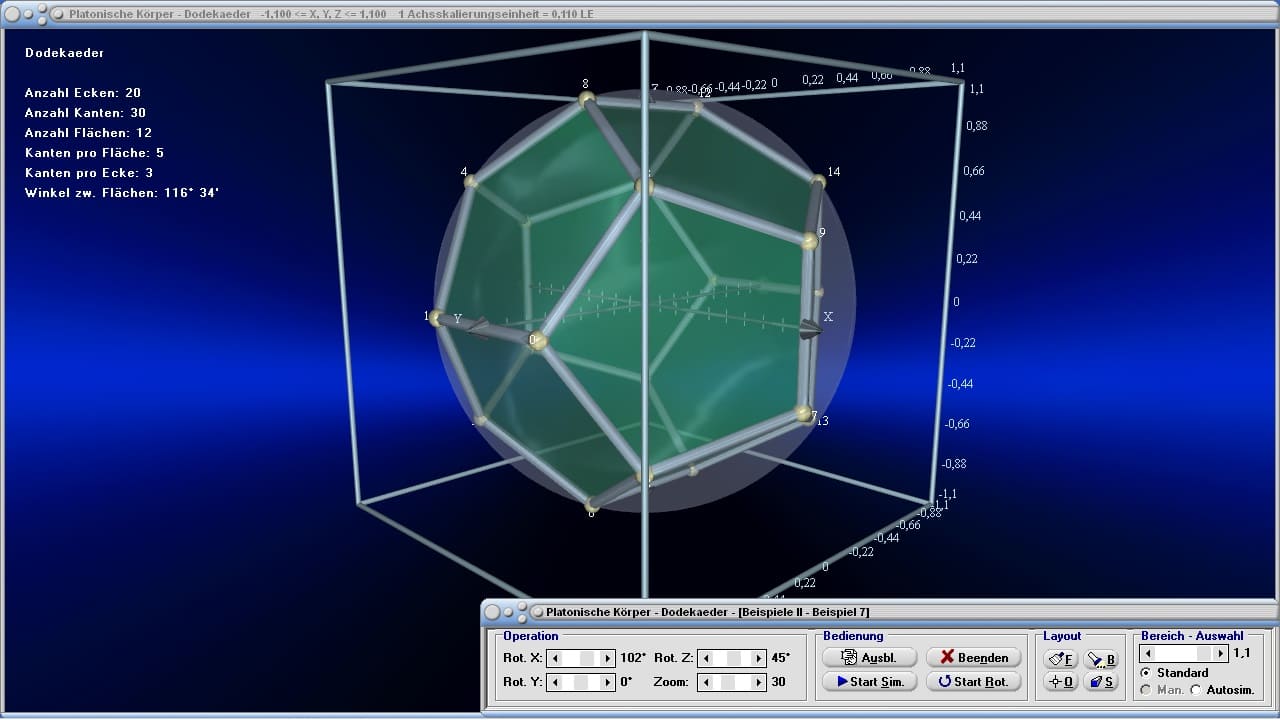Click vertex label 14 on the dodecahedron
This screenshot has height=720, width=1280.
coord(833,172)
